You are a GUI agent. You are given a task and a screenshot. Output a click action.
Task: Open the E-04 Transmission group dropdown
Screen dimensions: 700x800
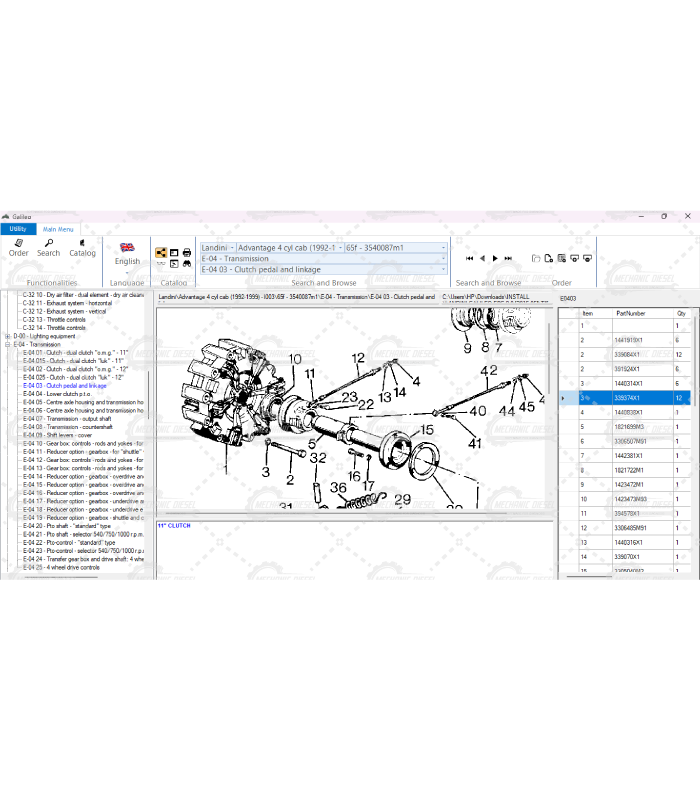[443, 258]
